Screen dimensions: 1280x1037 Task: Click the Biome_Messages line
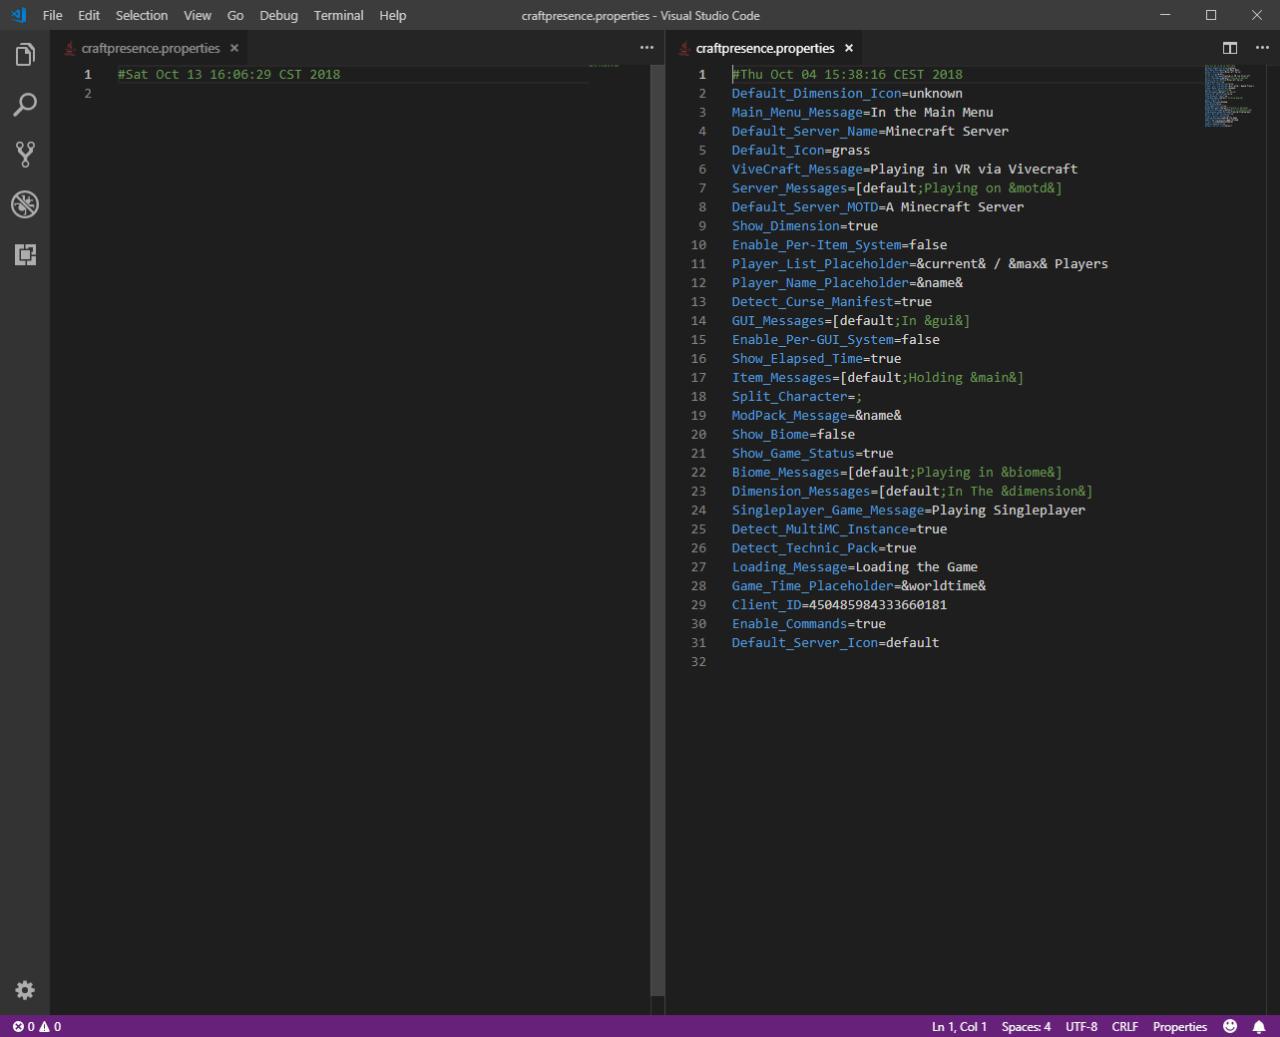tap(896, 473)
